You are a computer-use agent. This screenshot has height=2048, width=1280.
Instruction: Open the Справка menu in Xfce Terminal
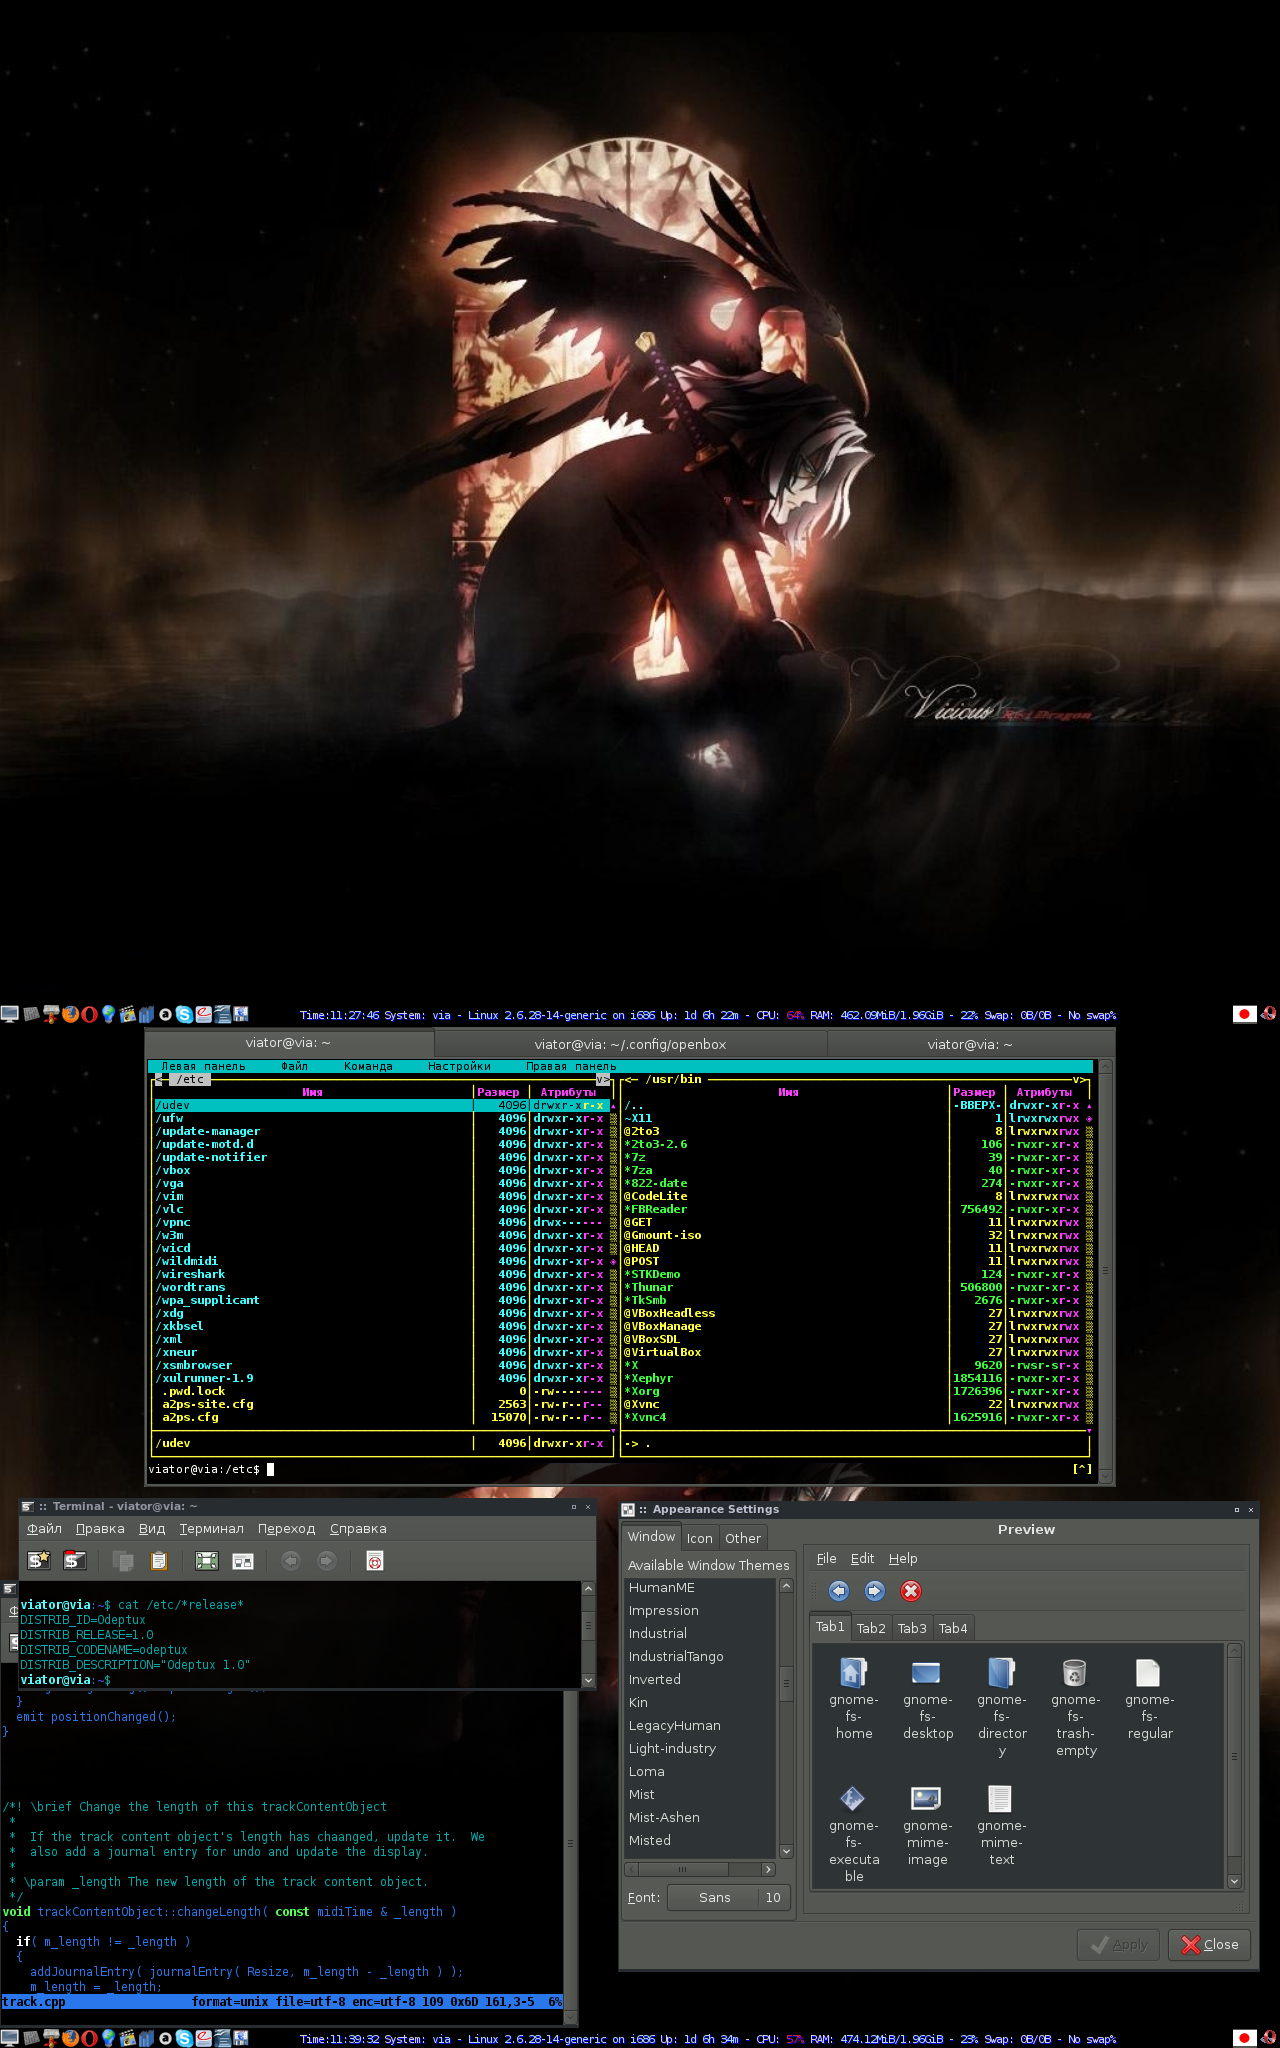coord(358,1528)
